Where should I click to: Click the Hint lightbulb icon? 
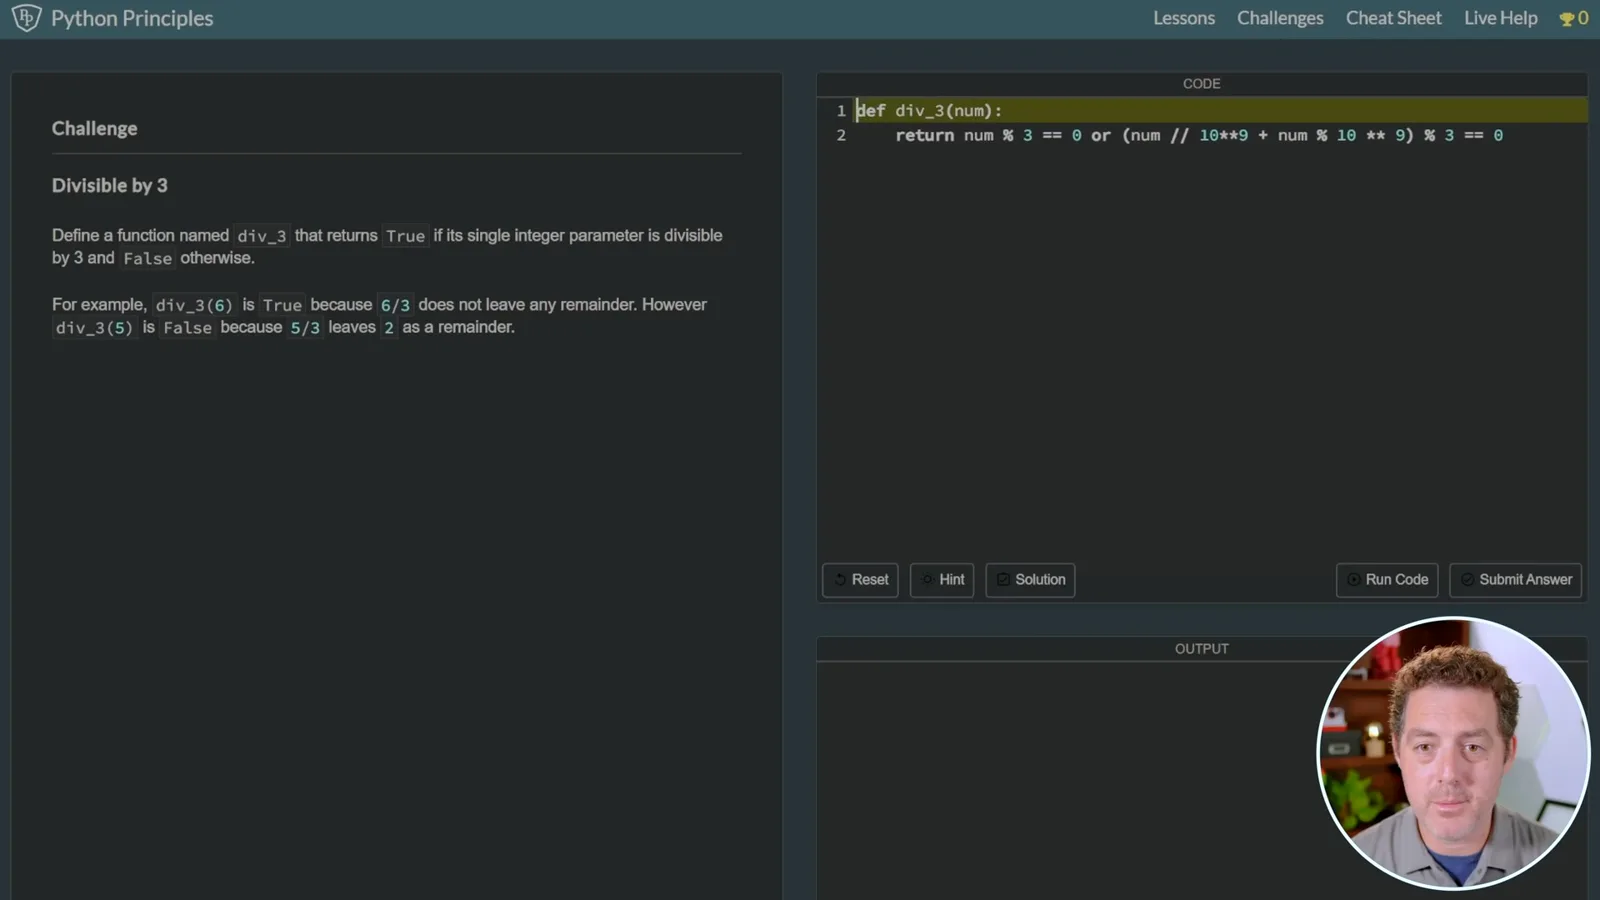[x=928, y=579]
